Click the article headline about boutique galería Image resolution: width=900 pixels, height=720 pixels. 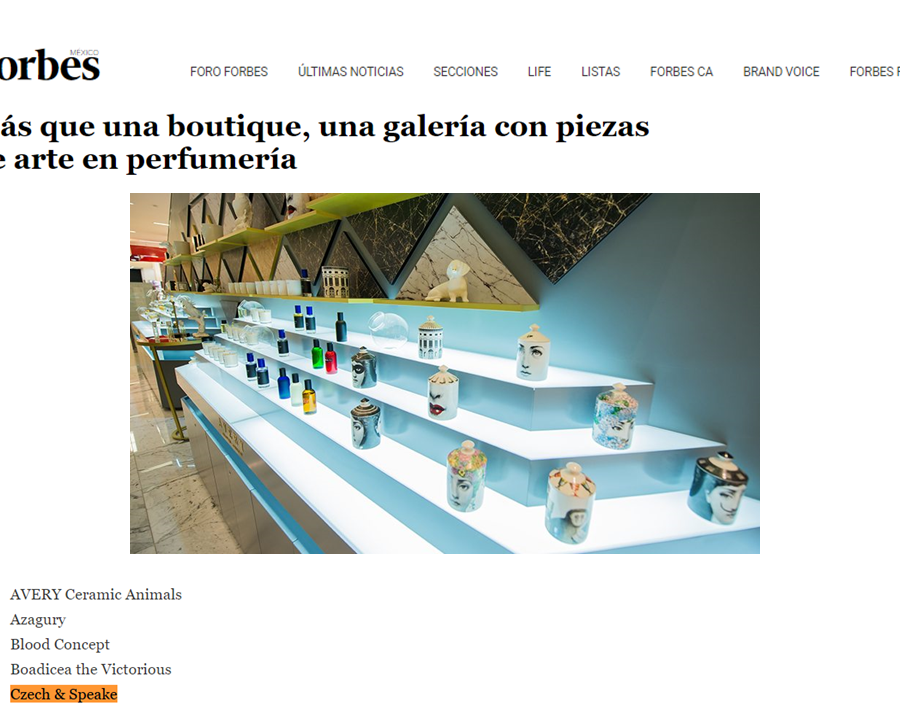pos(324,142)
